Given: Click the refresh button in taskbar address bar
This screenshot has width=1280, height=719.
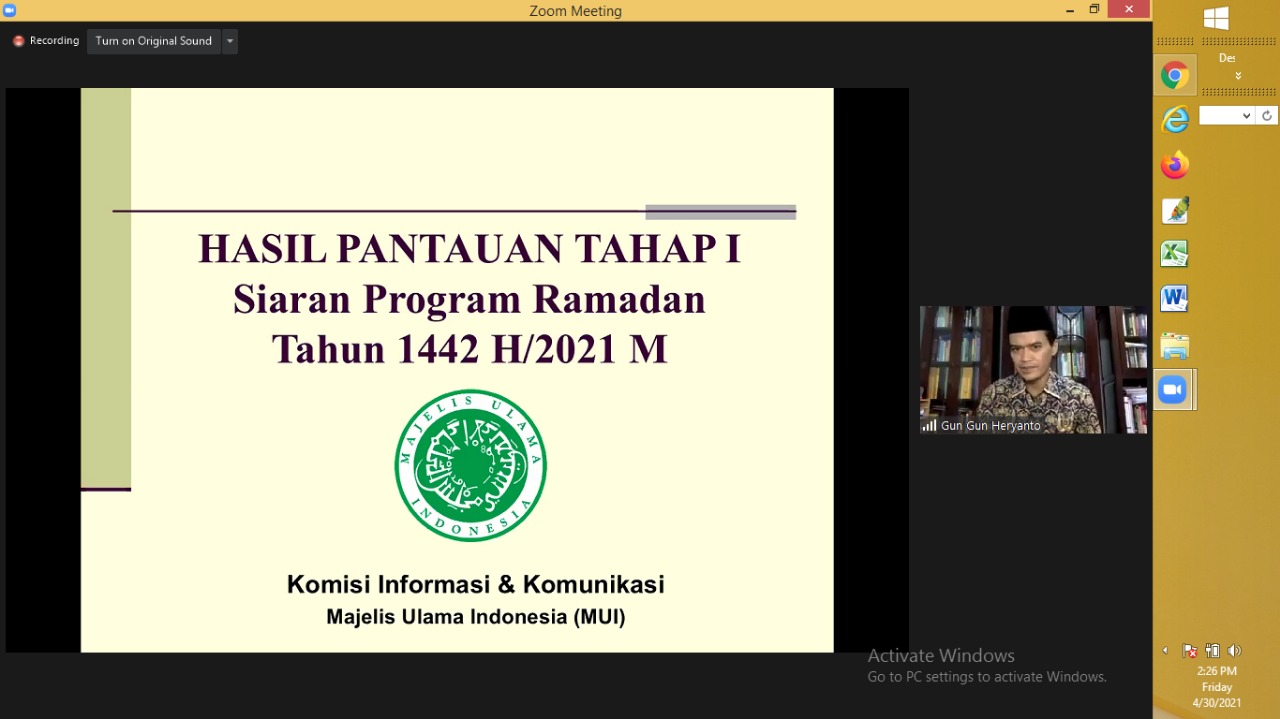Looking at the screenshot, I should point(1266,116).
